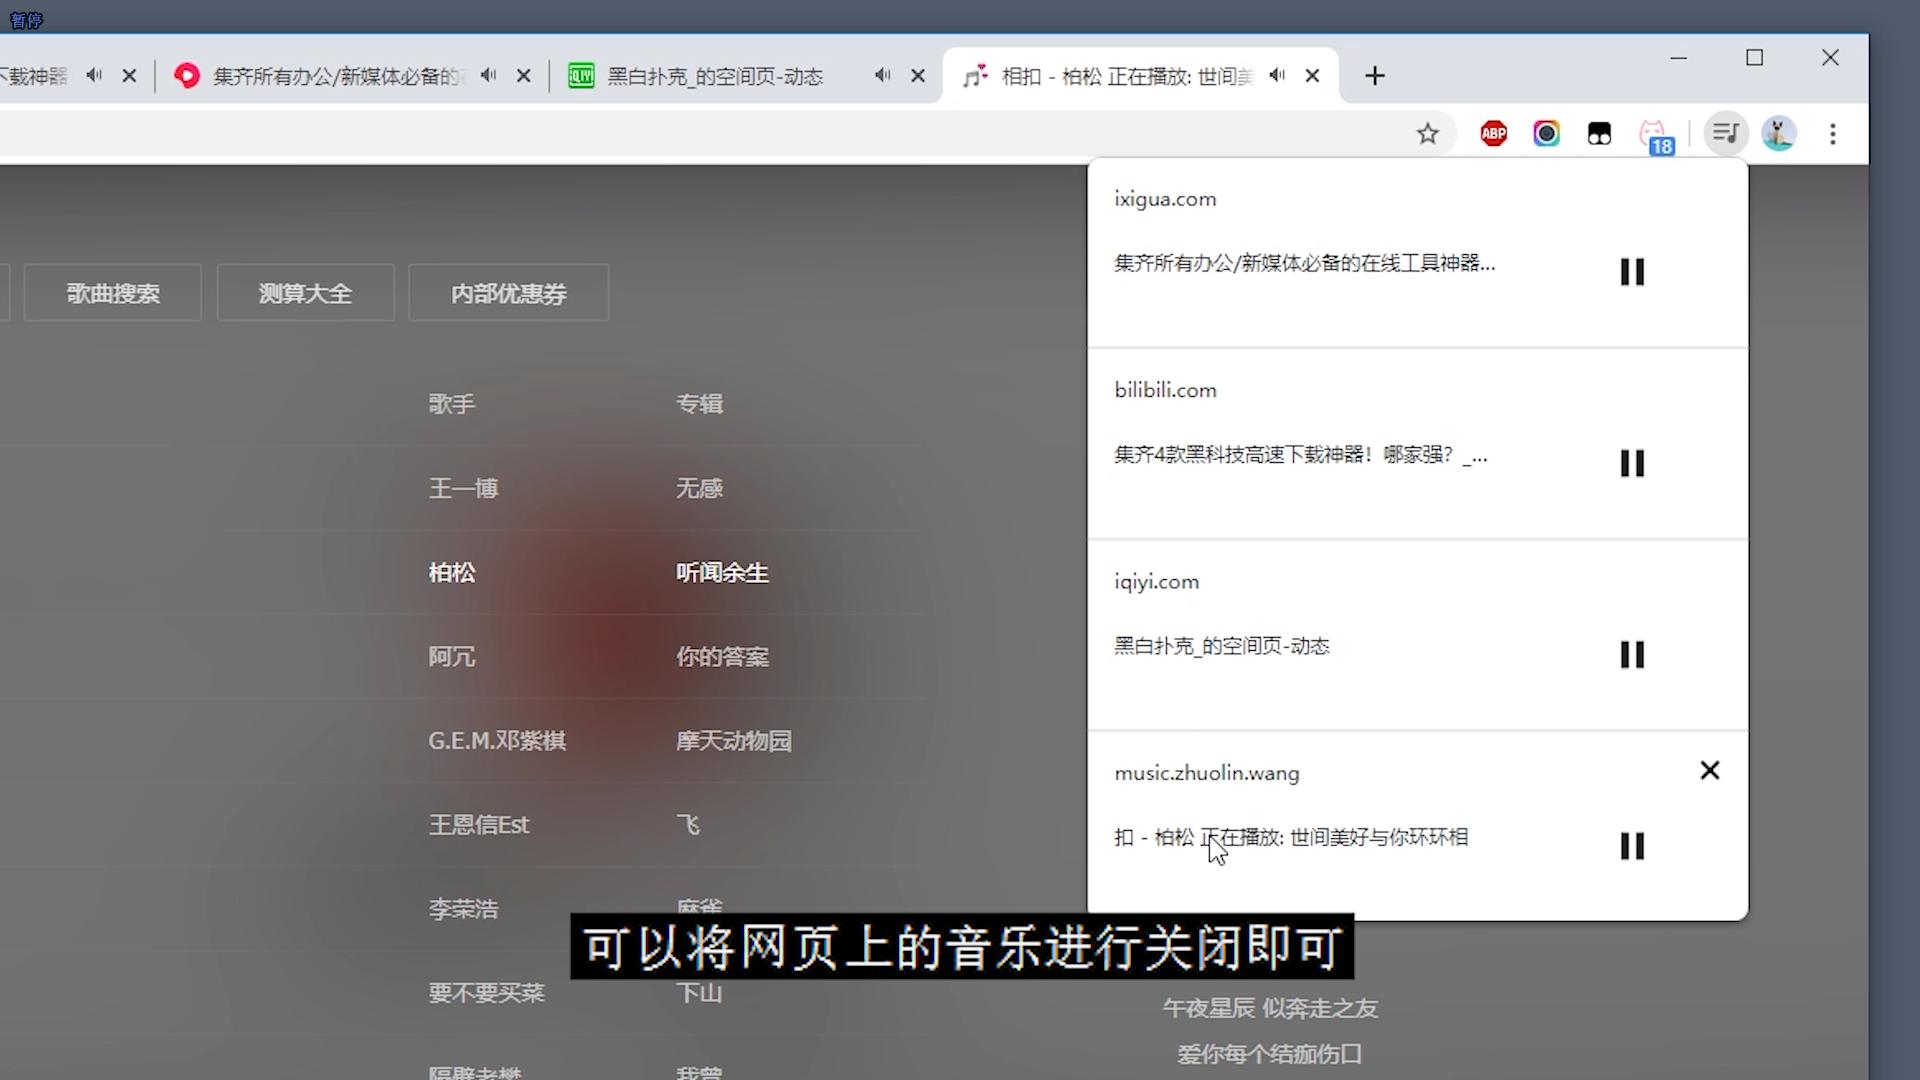Open the media playlist control extension icon
The height and width of the screenshot is (1080, 1920).
coord(1726,133)
